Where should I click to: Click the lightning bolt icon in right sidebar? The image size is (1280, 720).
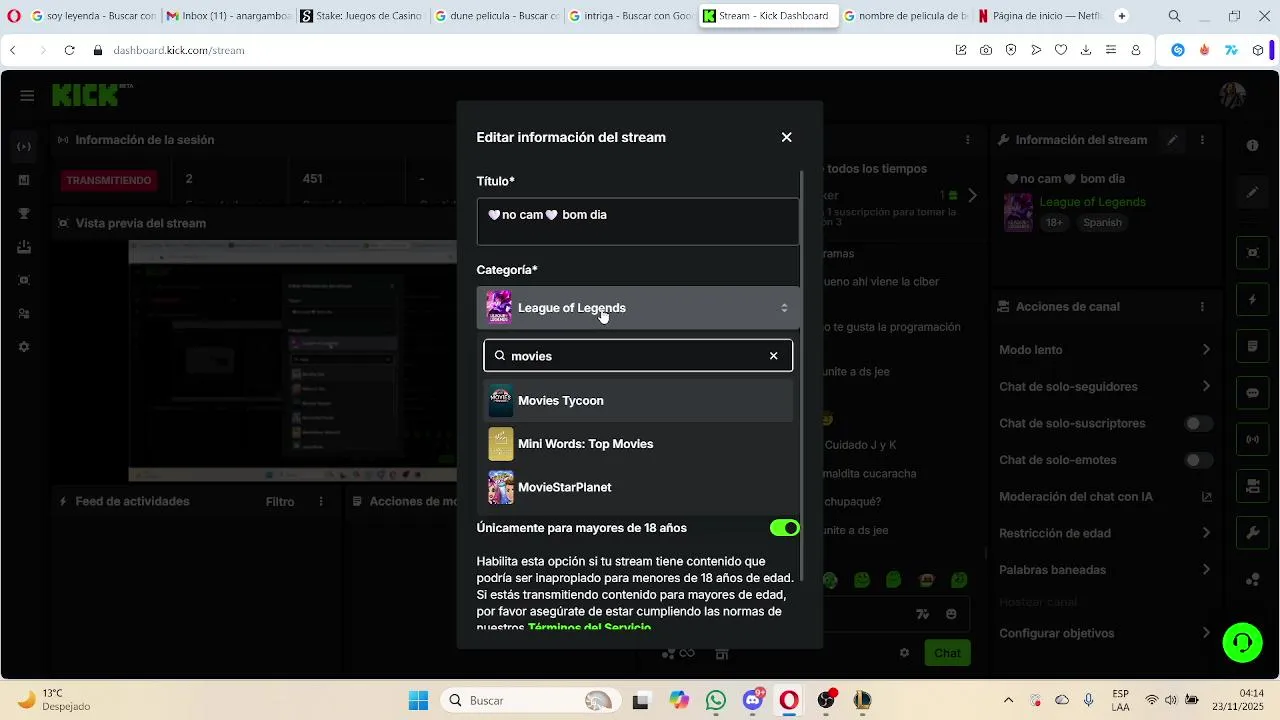[x=1252, y=299]
